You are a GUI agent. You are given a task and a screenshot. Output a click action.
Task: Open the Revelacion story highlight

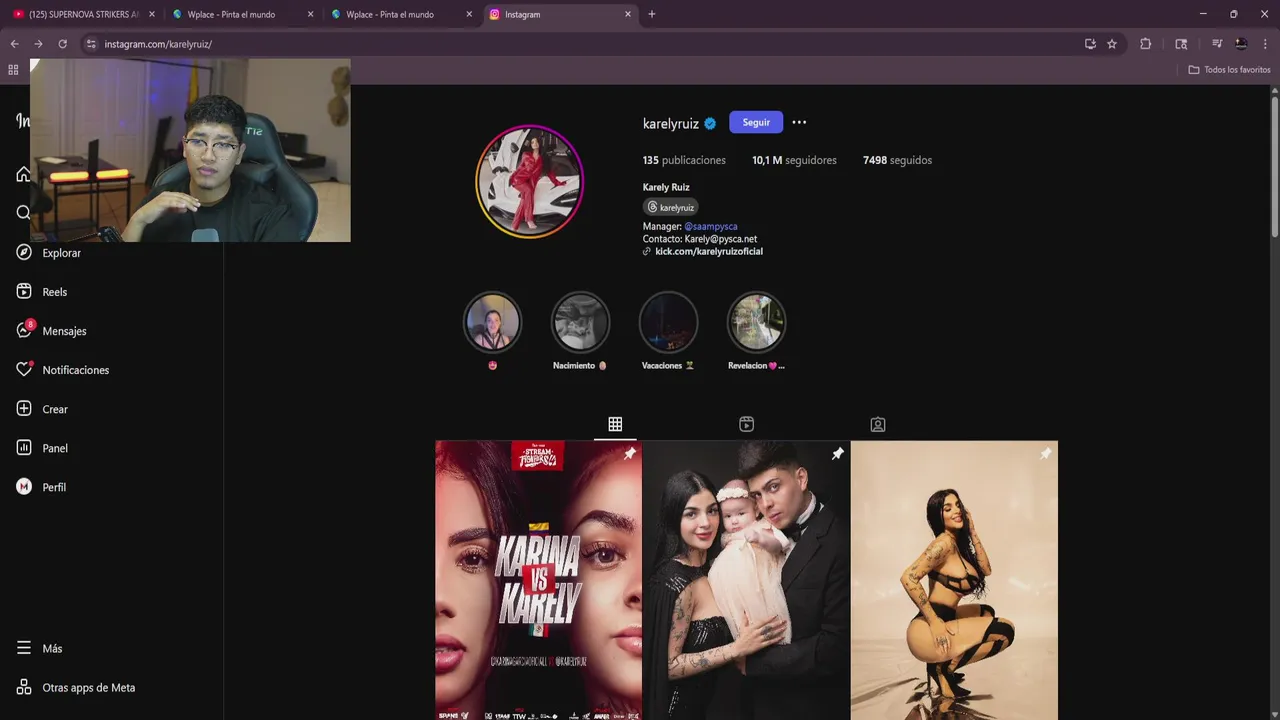coord(756,322)
